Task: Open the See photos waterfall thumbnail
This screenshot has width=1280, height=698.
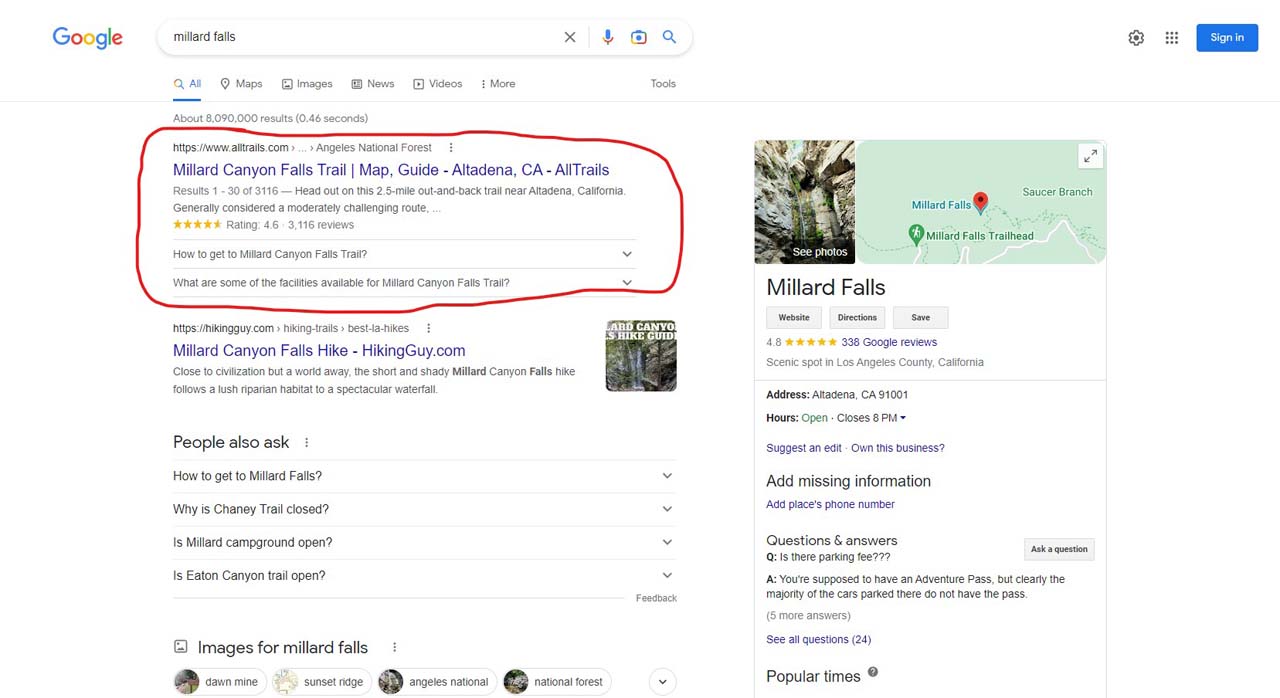Action: click(805, 202)
